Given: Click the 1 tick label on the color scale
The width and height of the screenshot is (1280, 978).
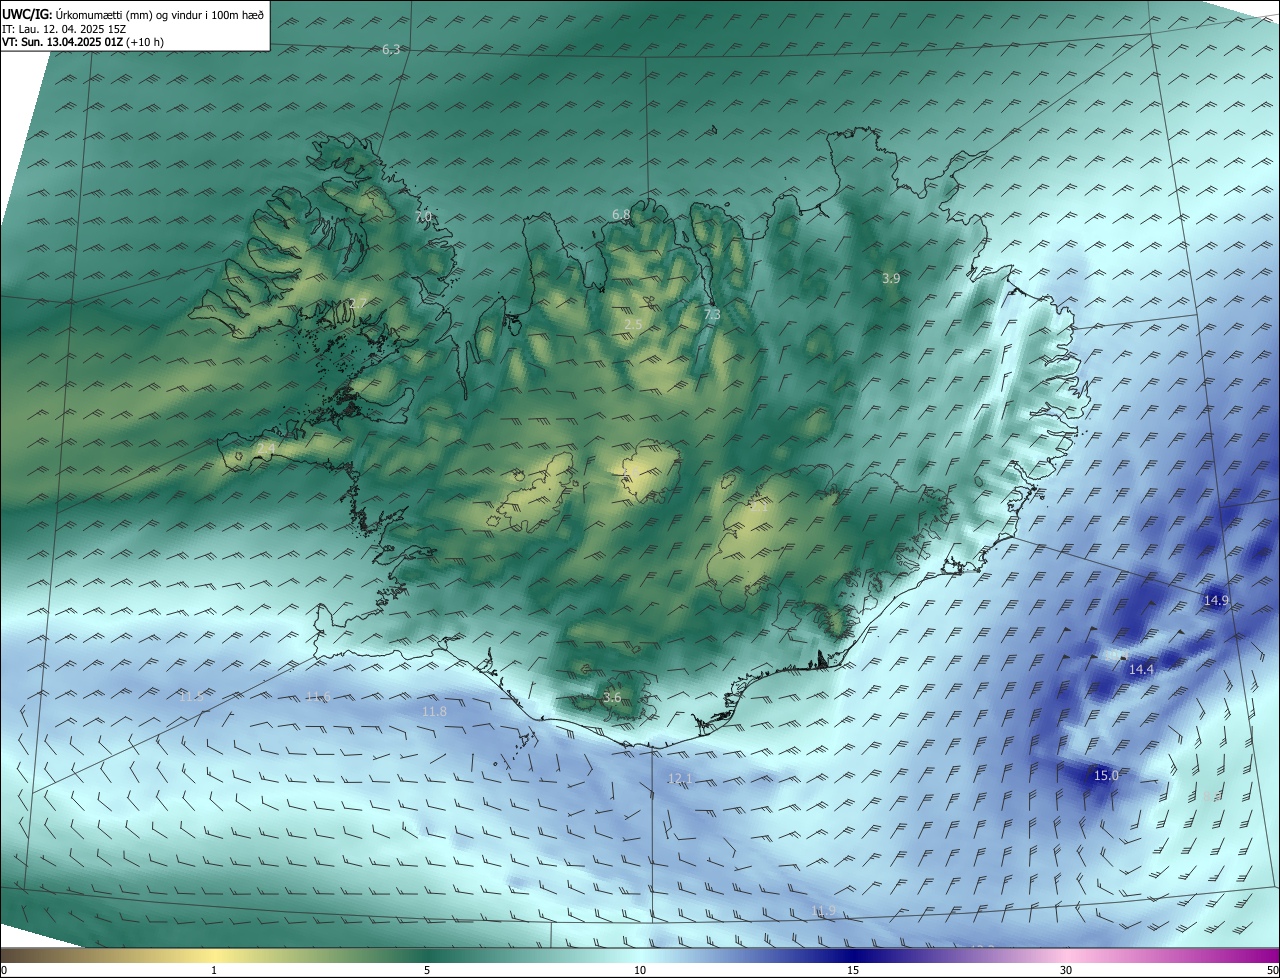Looking at the screenshot, I should [x=214, y=970].
